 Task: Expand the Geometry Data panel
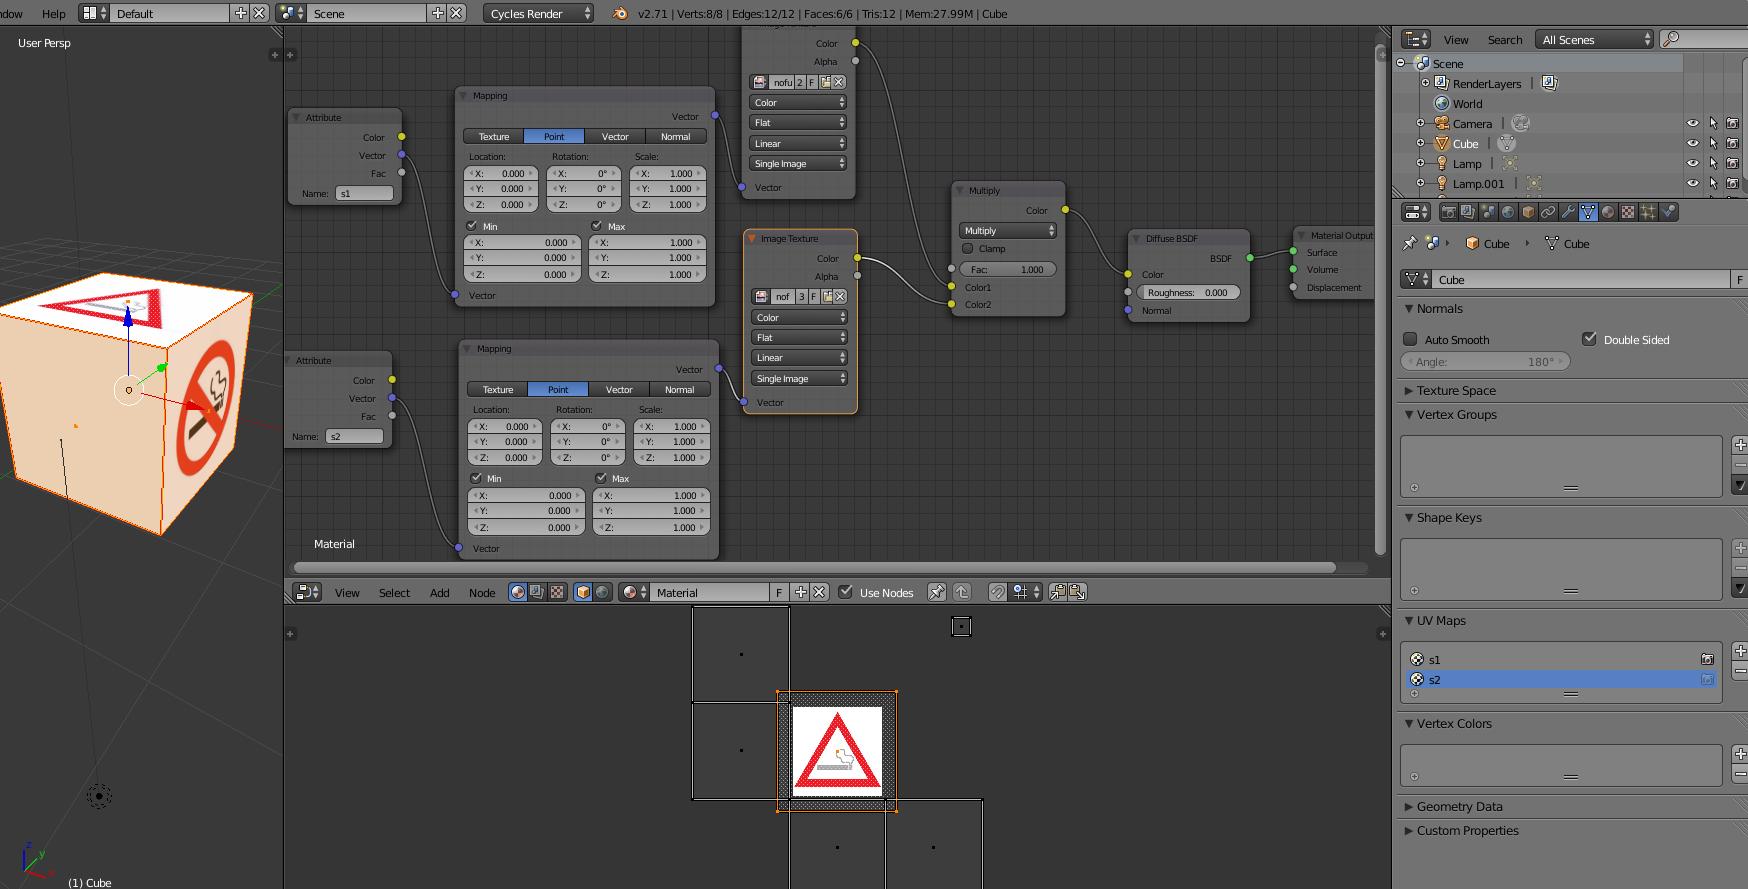coord(1459,807)
